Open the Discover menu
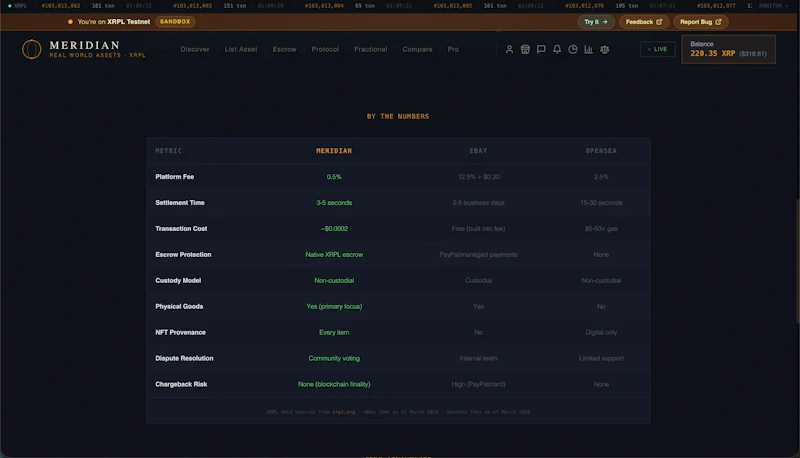The height and width of the screenshot is (458, 800). 195,49
